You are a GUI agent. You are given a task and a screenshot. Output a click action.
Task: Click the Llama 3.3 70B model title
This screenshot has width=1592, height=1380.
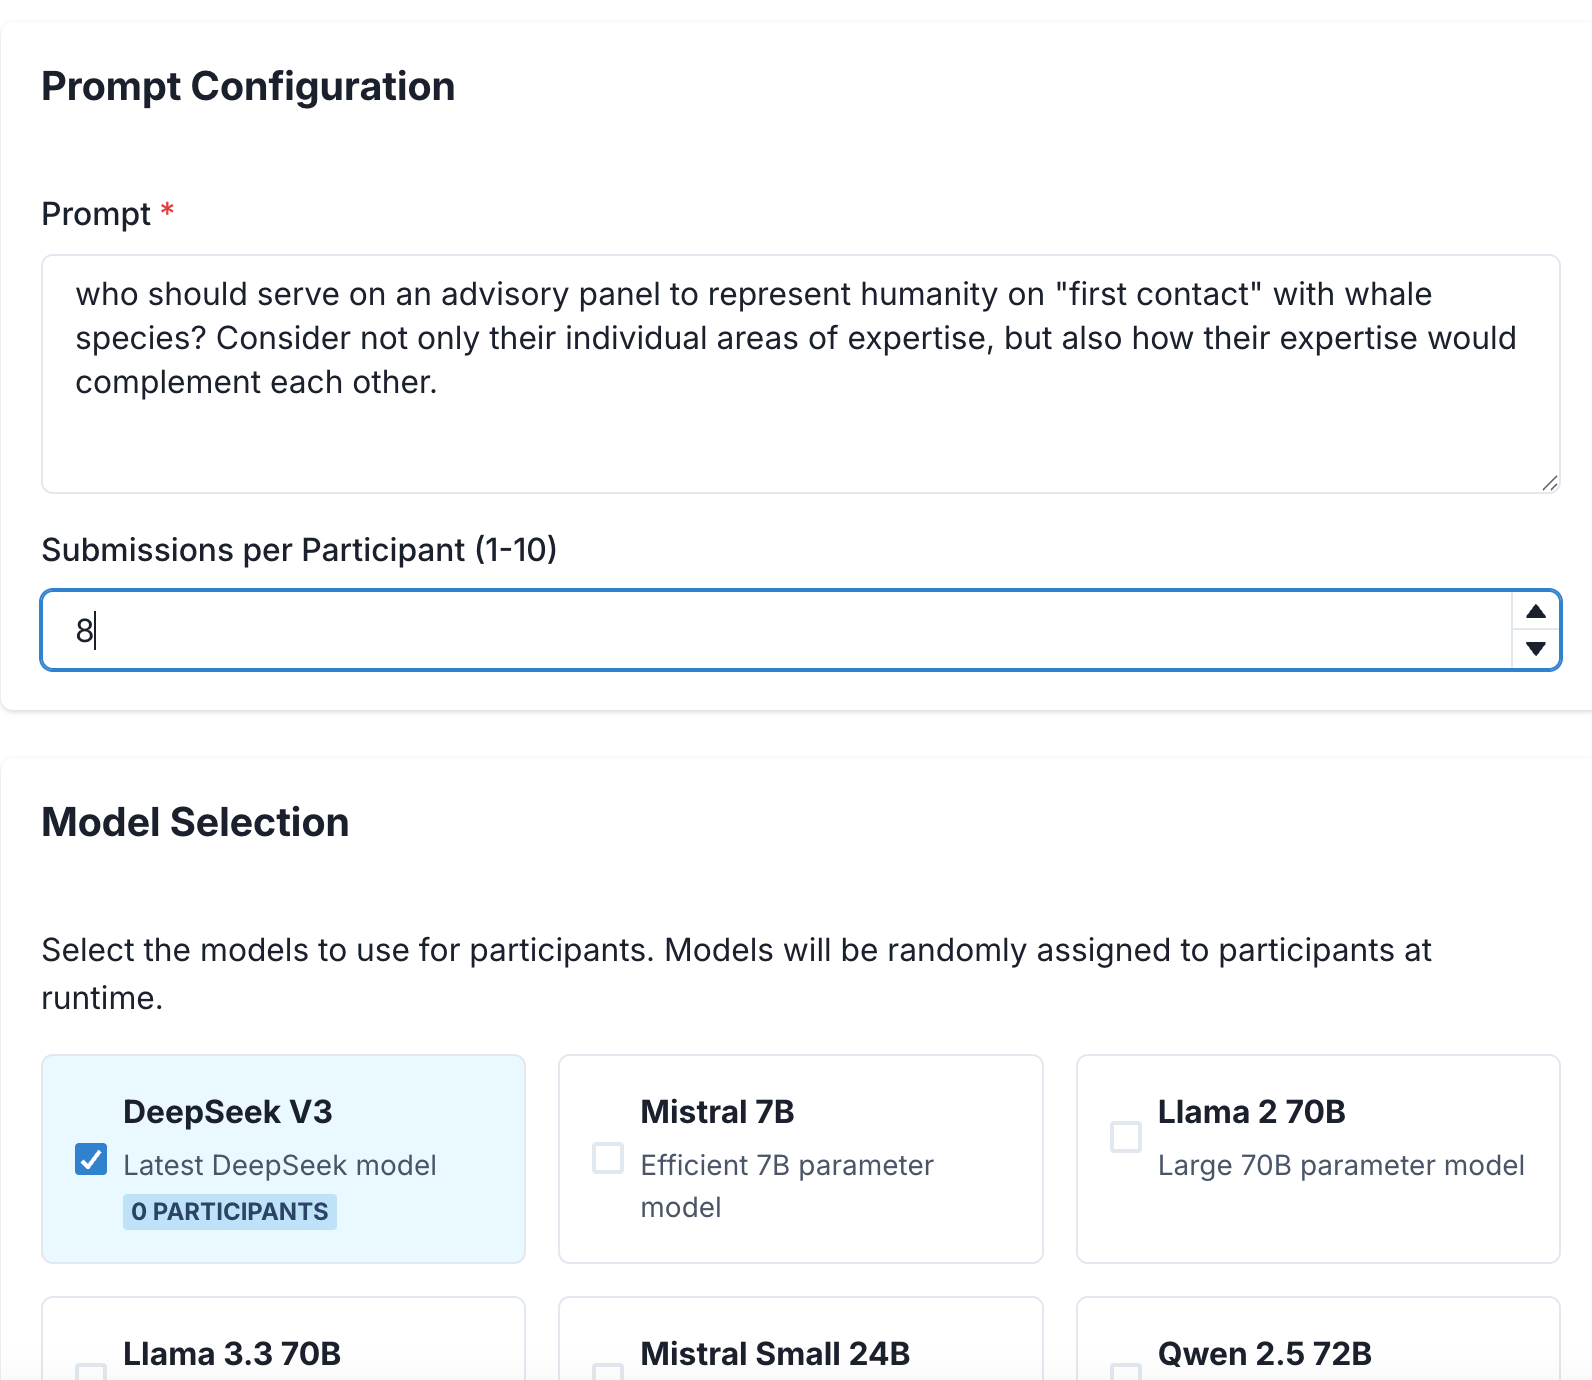(232, 1354)
